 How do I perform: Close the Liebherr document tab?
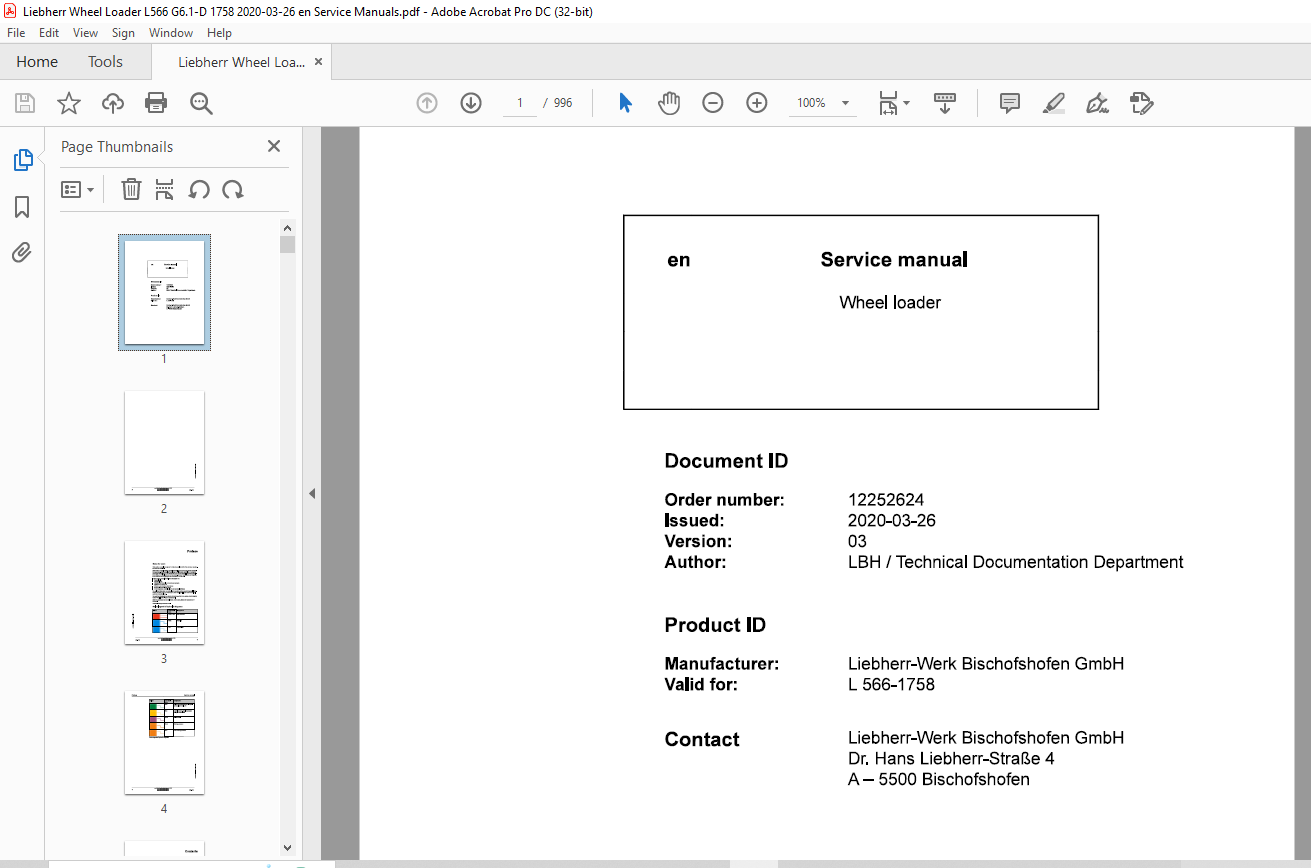pos(319,62)
